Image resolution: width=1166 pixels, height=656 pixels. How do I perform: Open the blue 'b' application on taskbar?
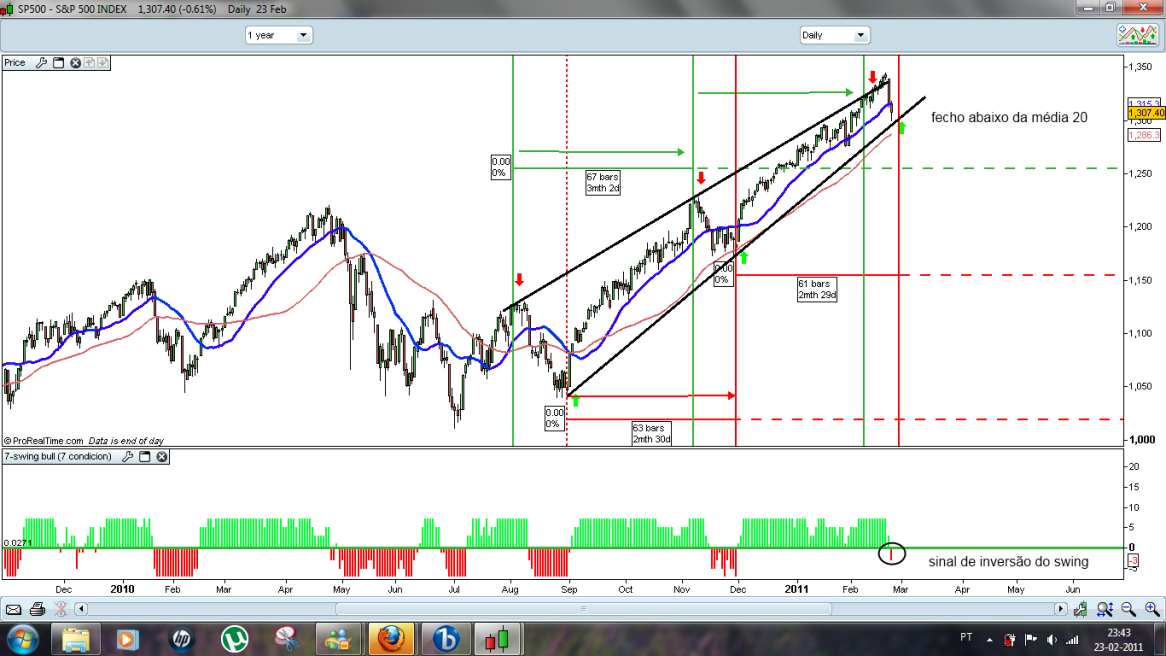point(445,640)
